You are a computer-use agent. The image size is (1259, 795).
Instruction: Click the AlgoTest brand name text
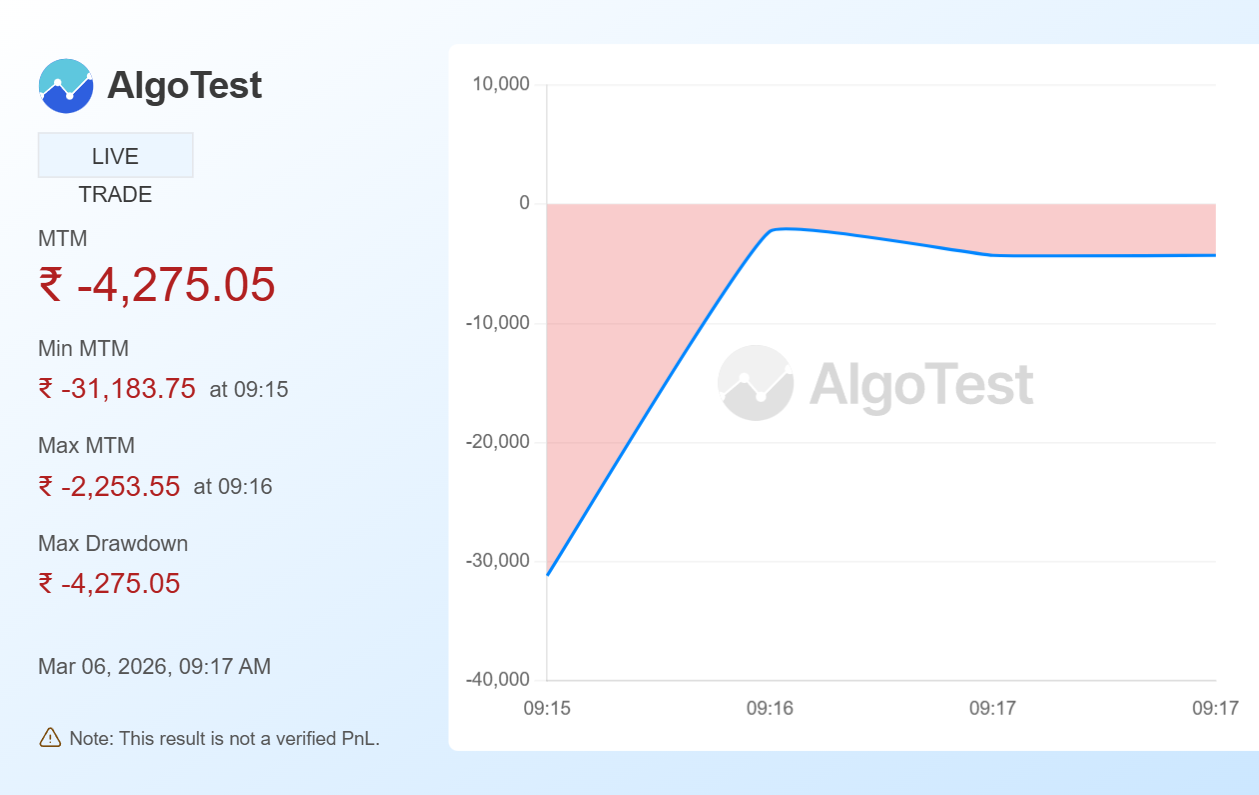pyautogui.click(x=185, y=85)
